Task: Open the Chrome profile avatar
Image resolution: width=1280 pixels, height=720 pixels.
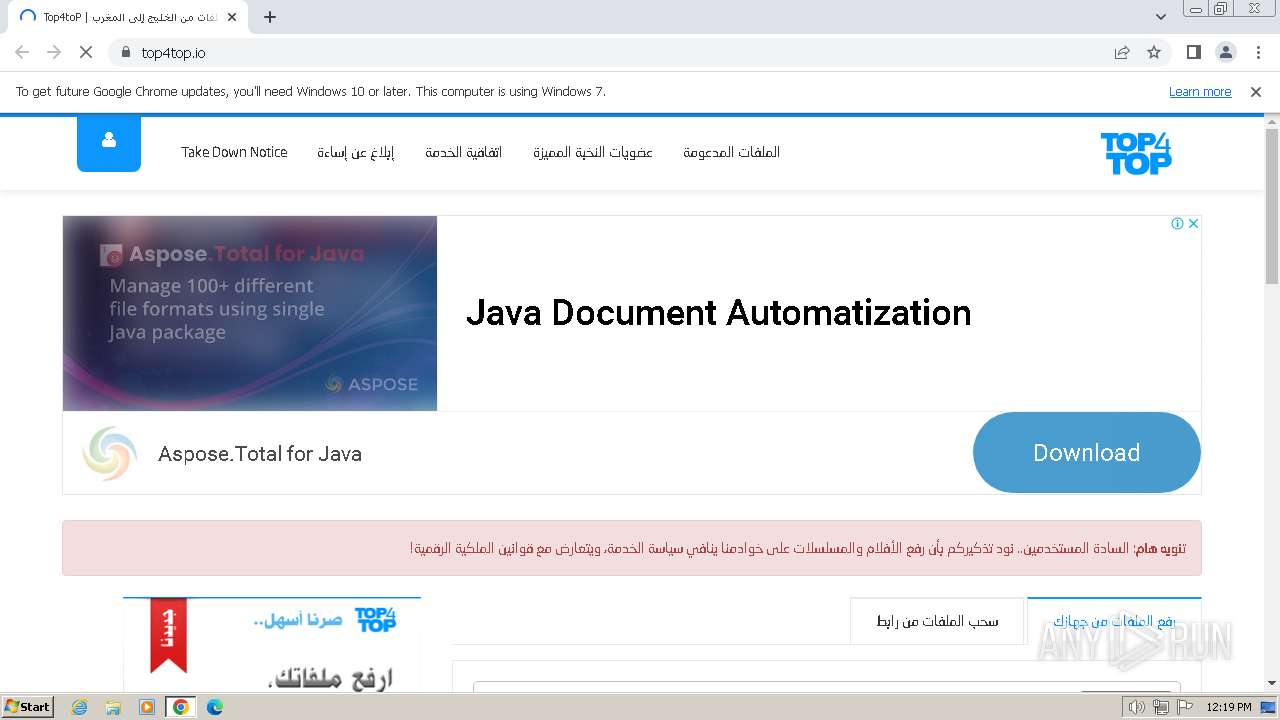Action: click(1225, 52)
